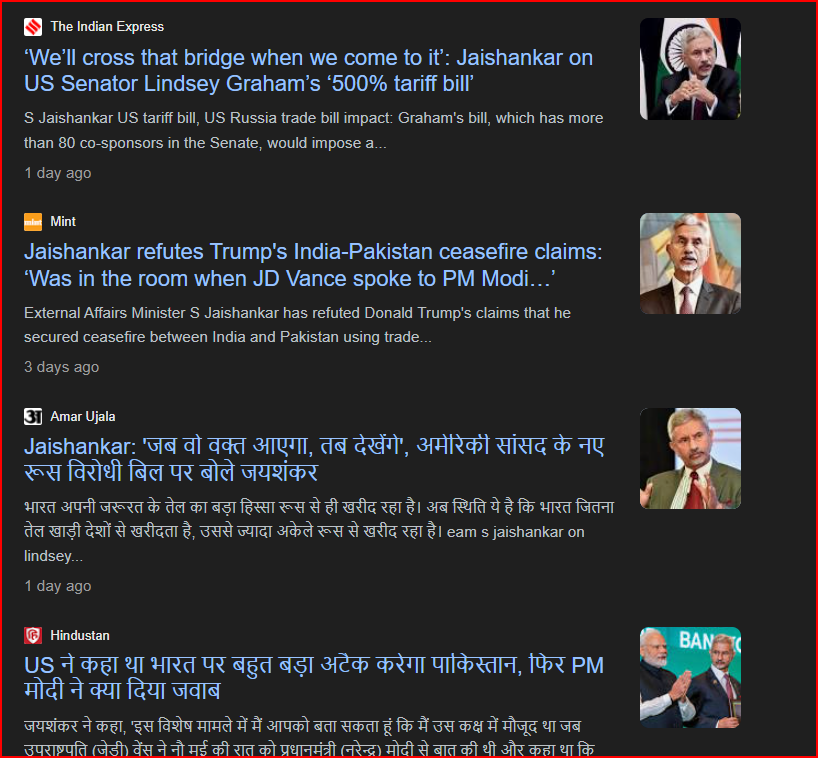The image size is (818, 758).
Task: Click snippet about Graham's bill with 80 co-sponsors
Action: click(314, 130)
